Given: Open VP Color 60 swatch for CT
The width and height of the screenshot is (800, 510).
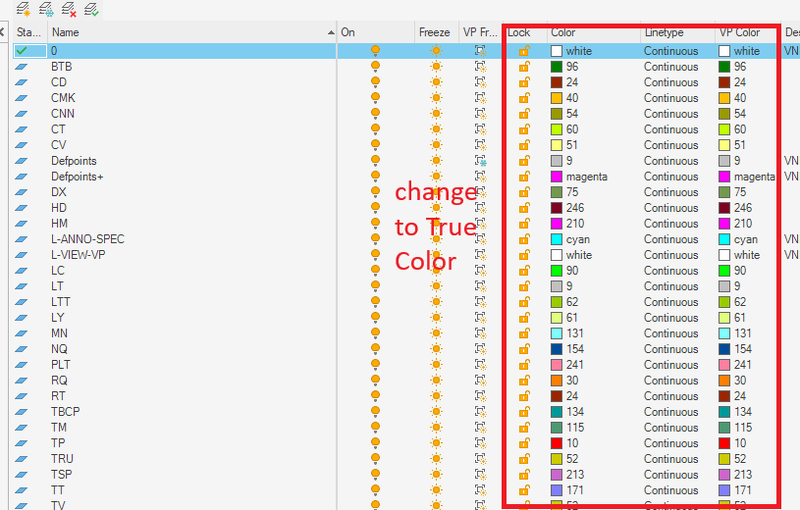Looking at the screenshot, I should click(724, 129).
